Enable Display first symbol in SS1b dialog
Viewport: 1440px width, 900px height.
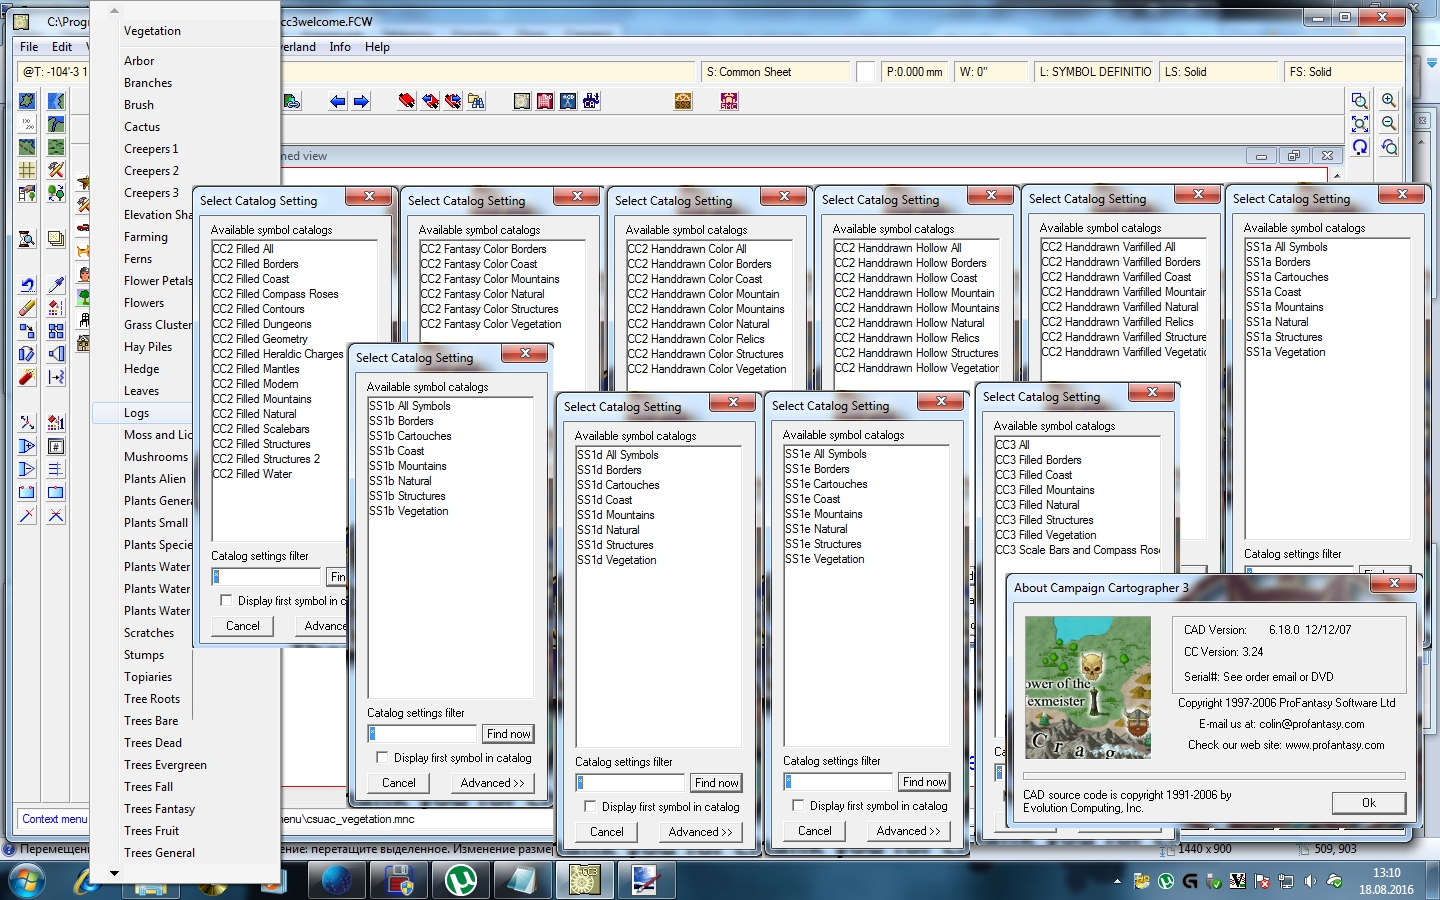pyautogui.click(x=382, y=758)
